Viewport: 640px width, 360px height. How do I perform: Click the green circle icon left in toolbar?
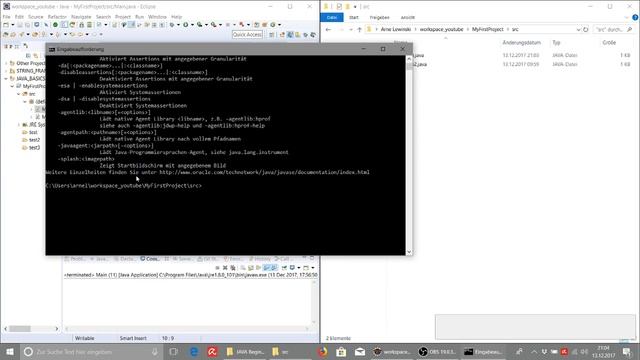55,25
